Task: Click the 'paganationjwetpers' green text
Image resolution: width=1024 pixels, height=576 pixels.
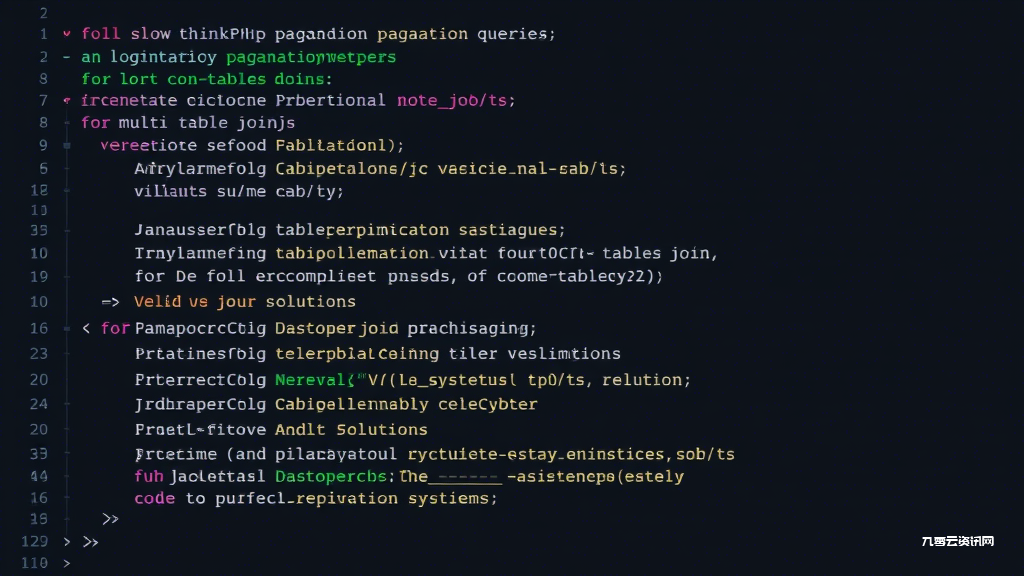Action: pyautogui.click(x=310, y=57)
